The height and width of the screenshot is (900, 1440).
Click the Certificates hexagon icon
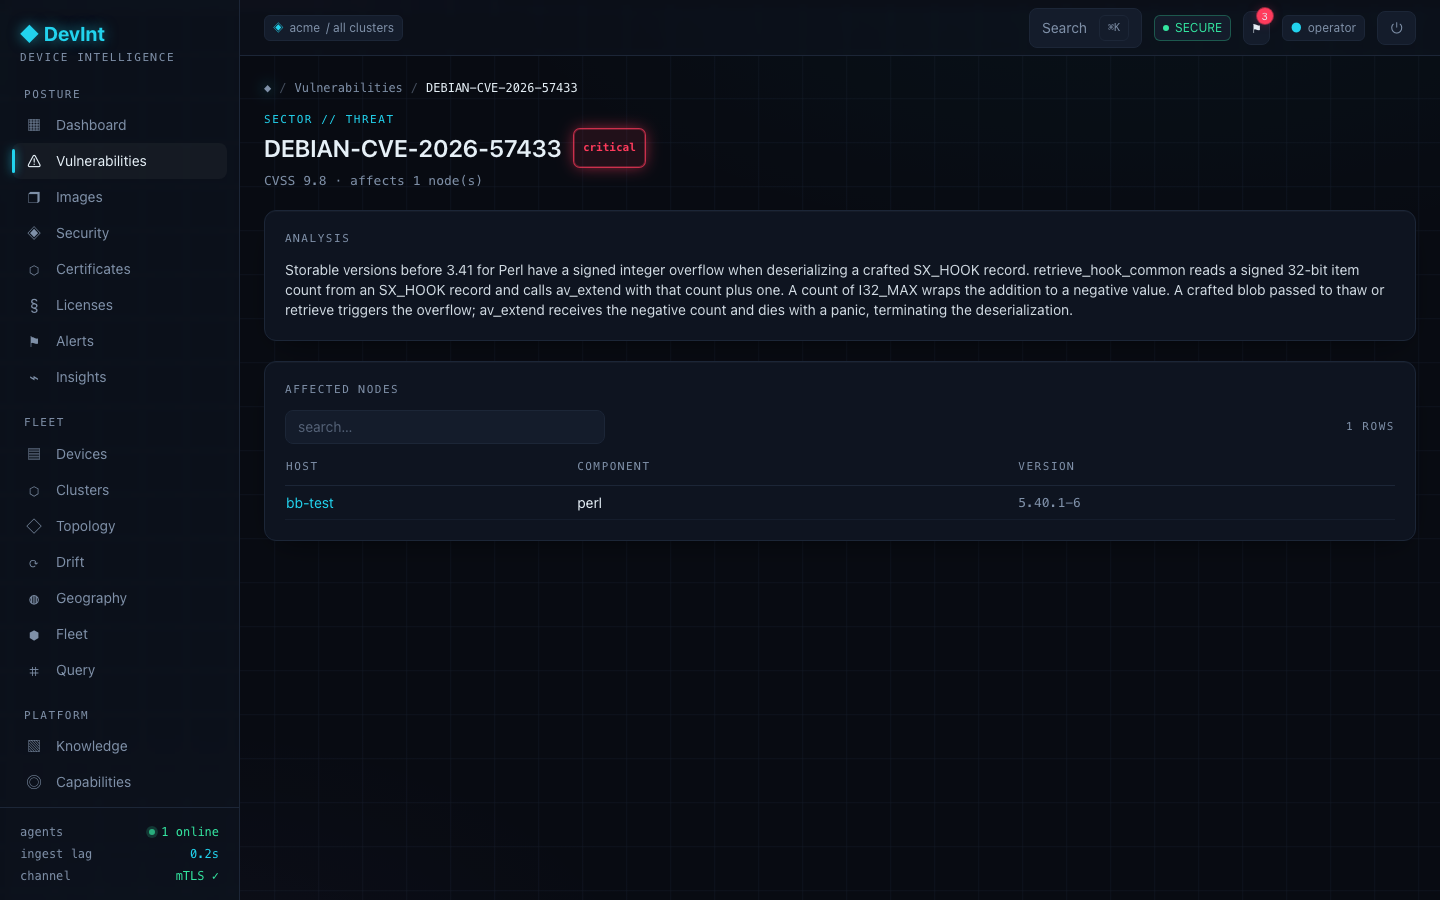tap(34, 270)
